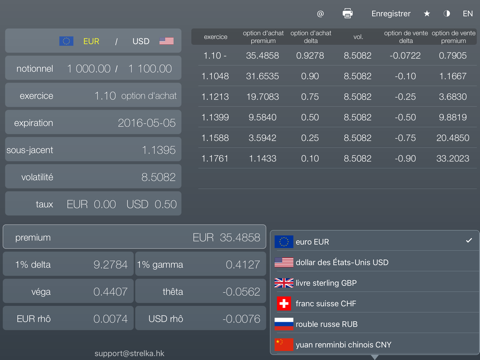480x360 pixels.
Task: Open support@strelka.hk email link
Action: coord(129,353)
